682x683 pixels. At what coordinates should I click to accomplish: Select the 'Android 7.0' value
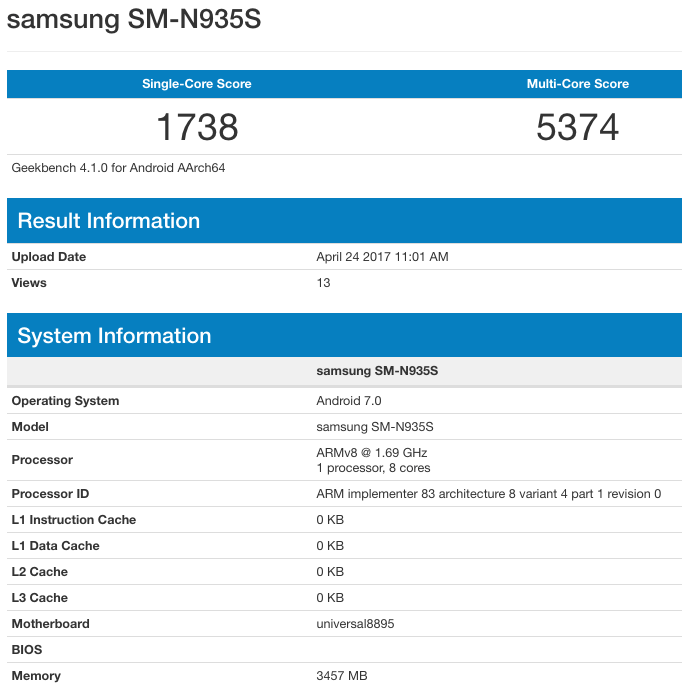349,401
